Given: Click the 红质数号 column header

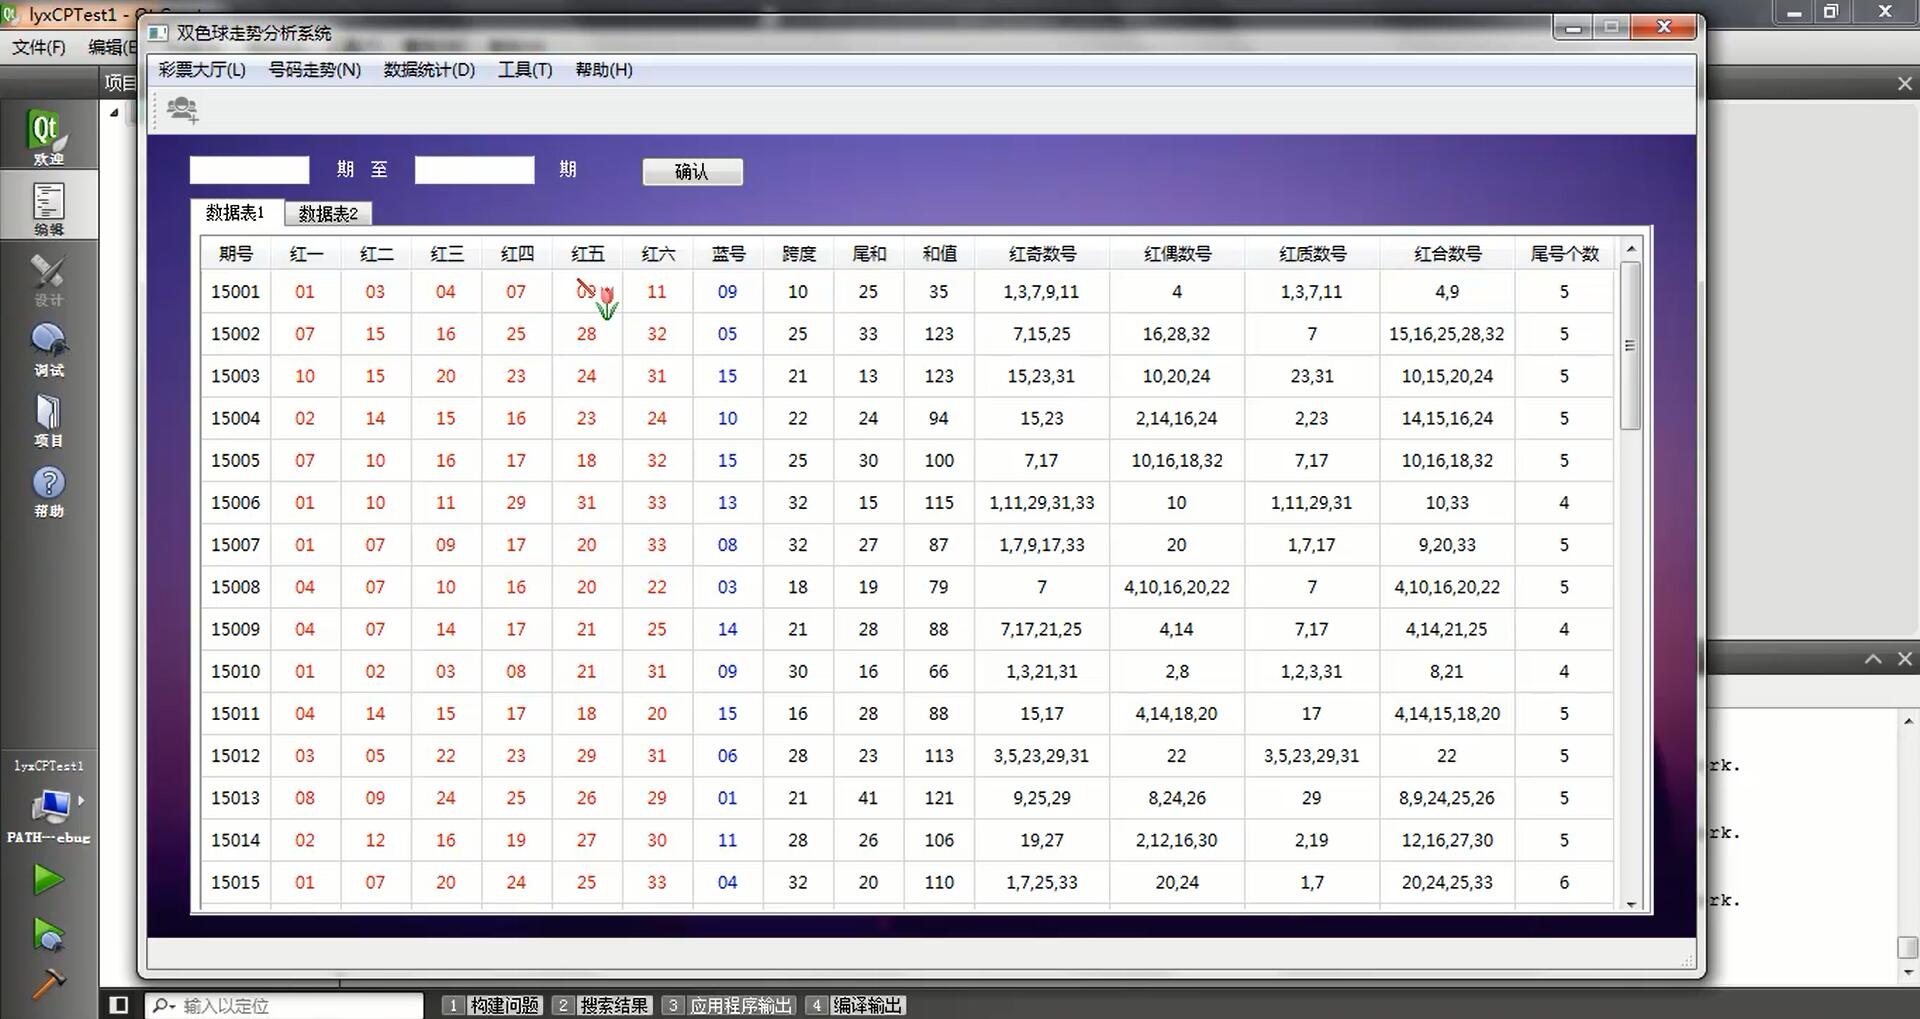Looking at the screenshot, I should (1312, 254).
